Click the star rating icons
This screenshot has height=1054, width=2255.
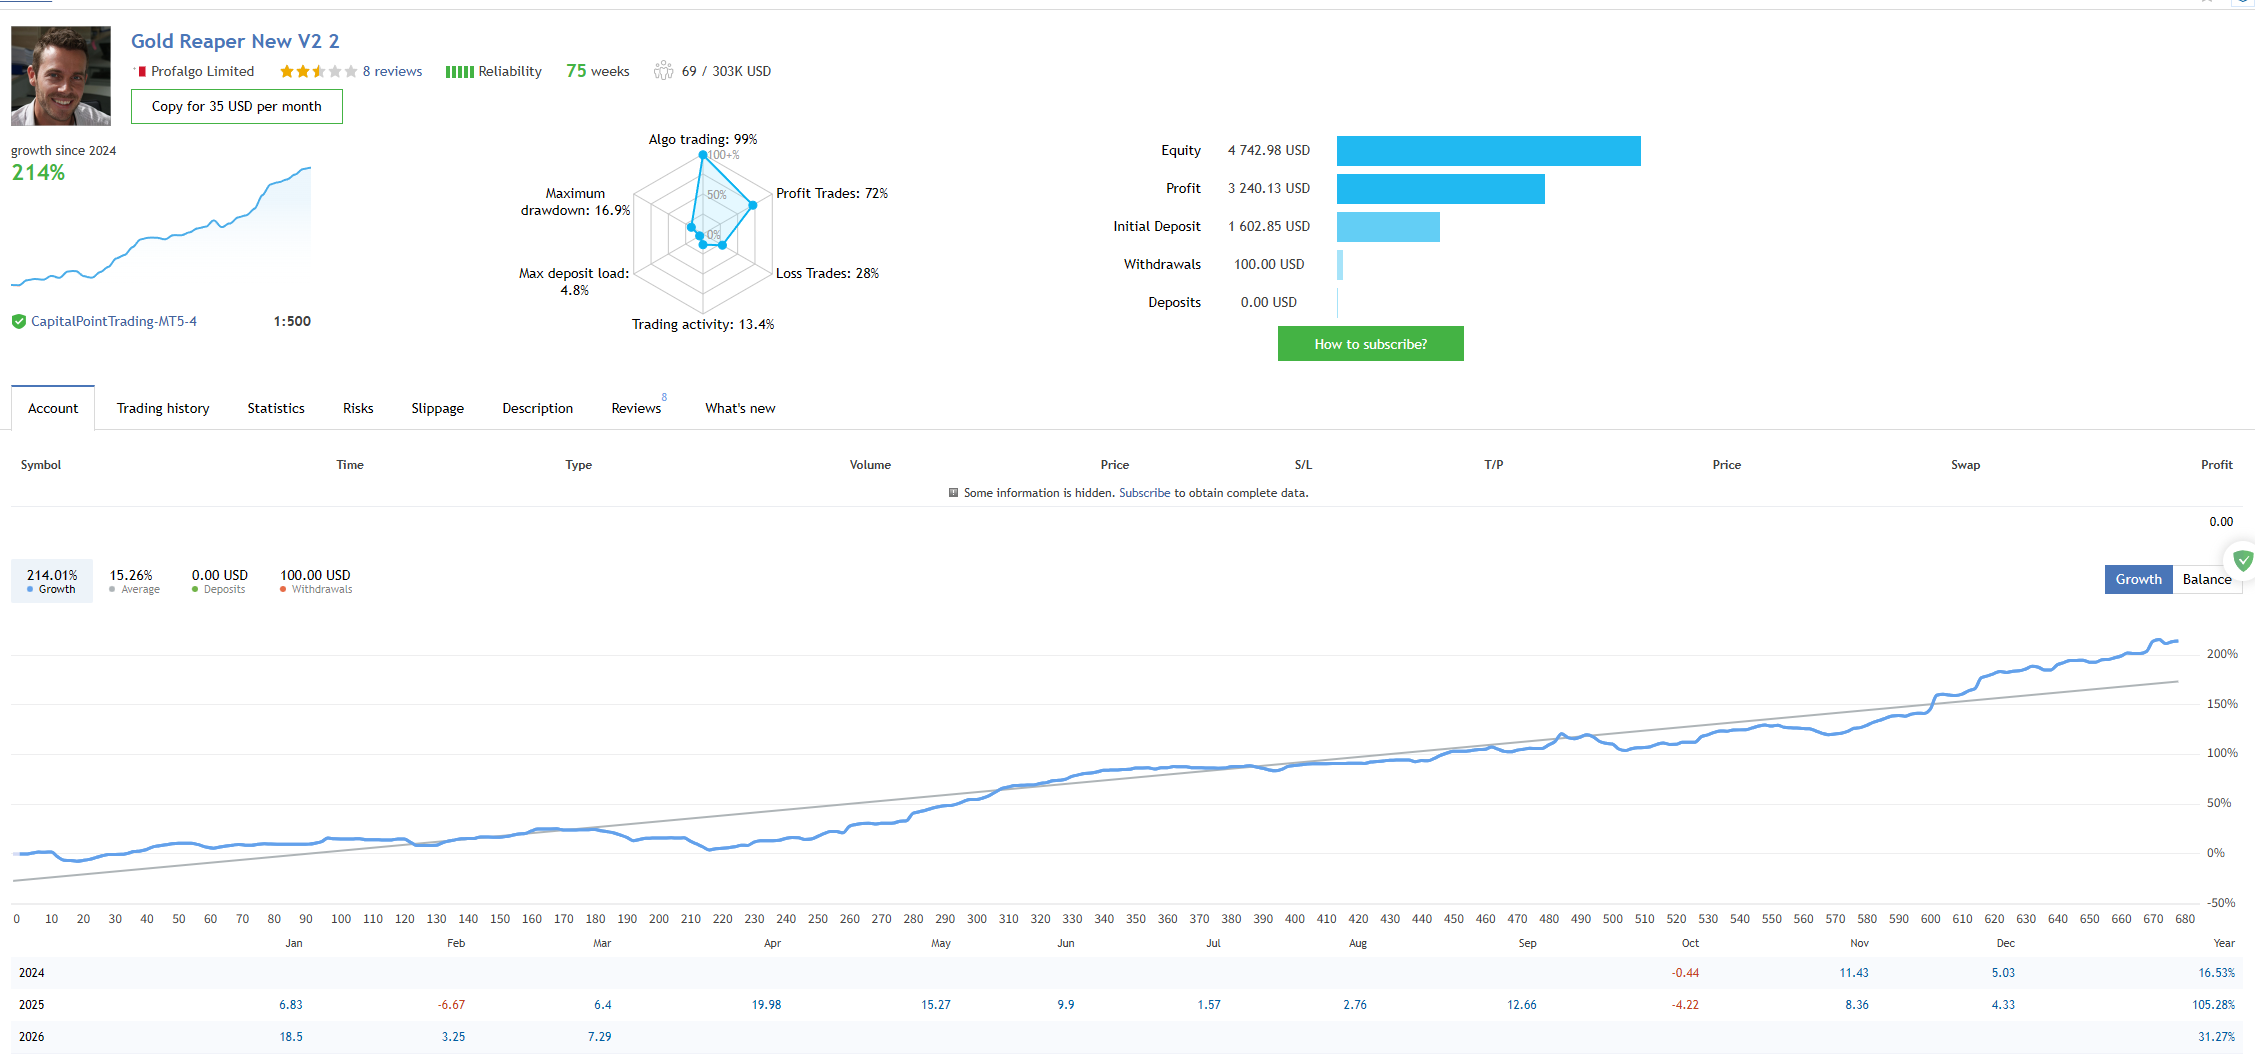coord(318,71)
